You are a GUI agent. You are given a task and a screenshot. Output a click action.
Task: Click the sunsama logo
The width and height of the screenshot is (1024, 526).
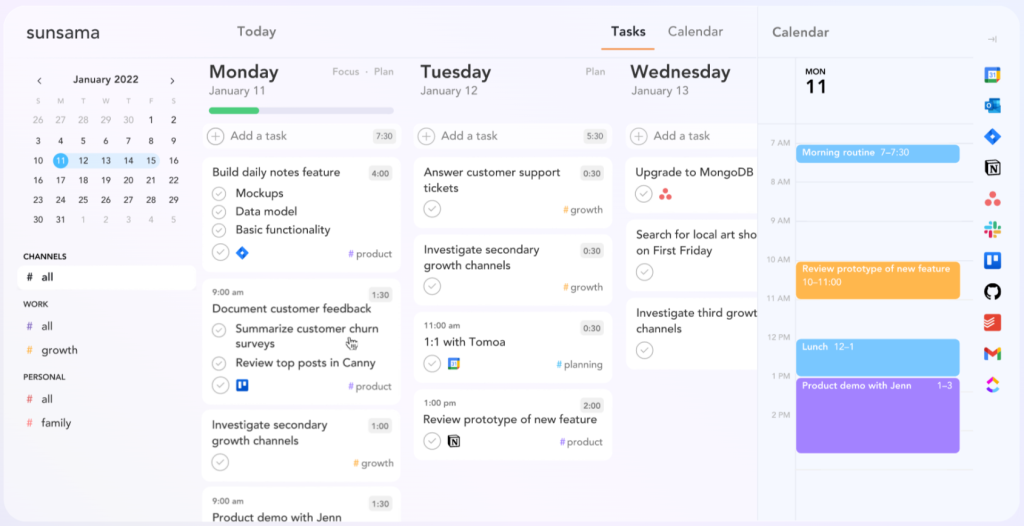63,33
